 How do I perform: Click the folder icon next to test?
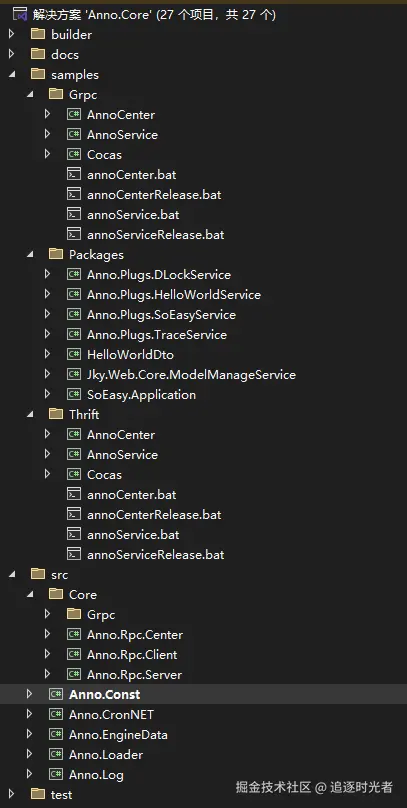[38, 794]
